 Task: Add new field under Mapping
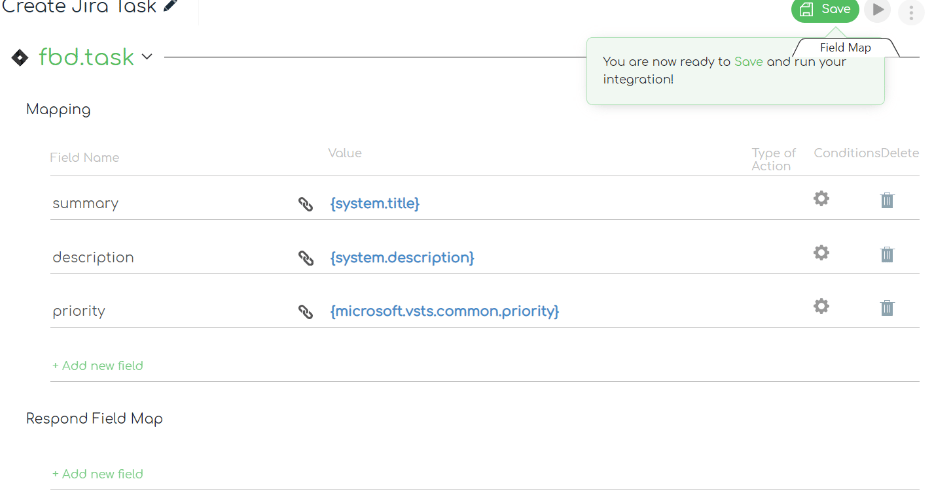pos(98,366)
